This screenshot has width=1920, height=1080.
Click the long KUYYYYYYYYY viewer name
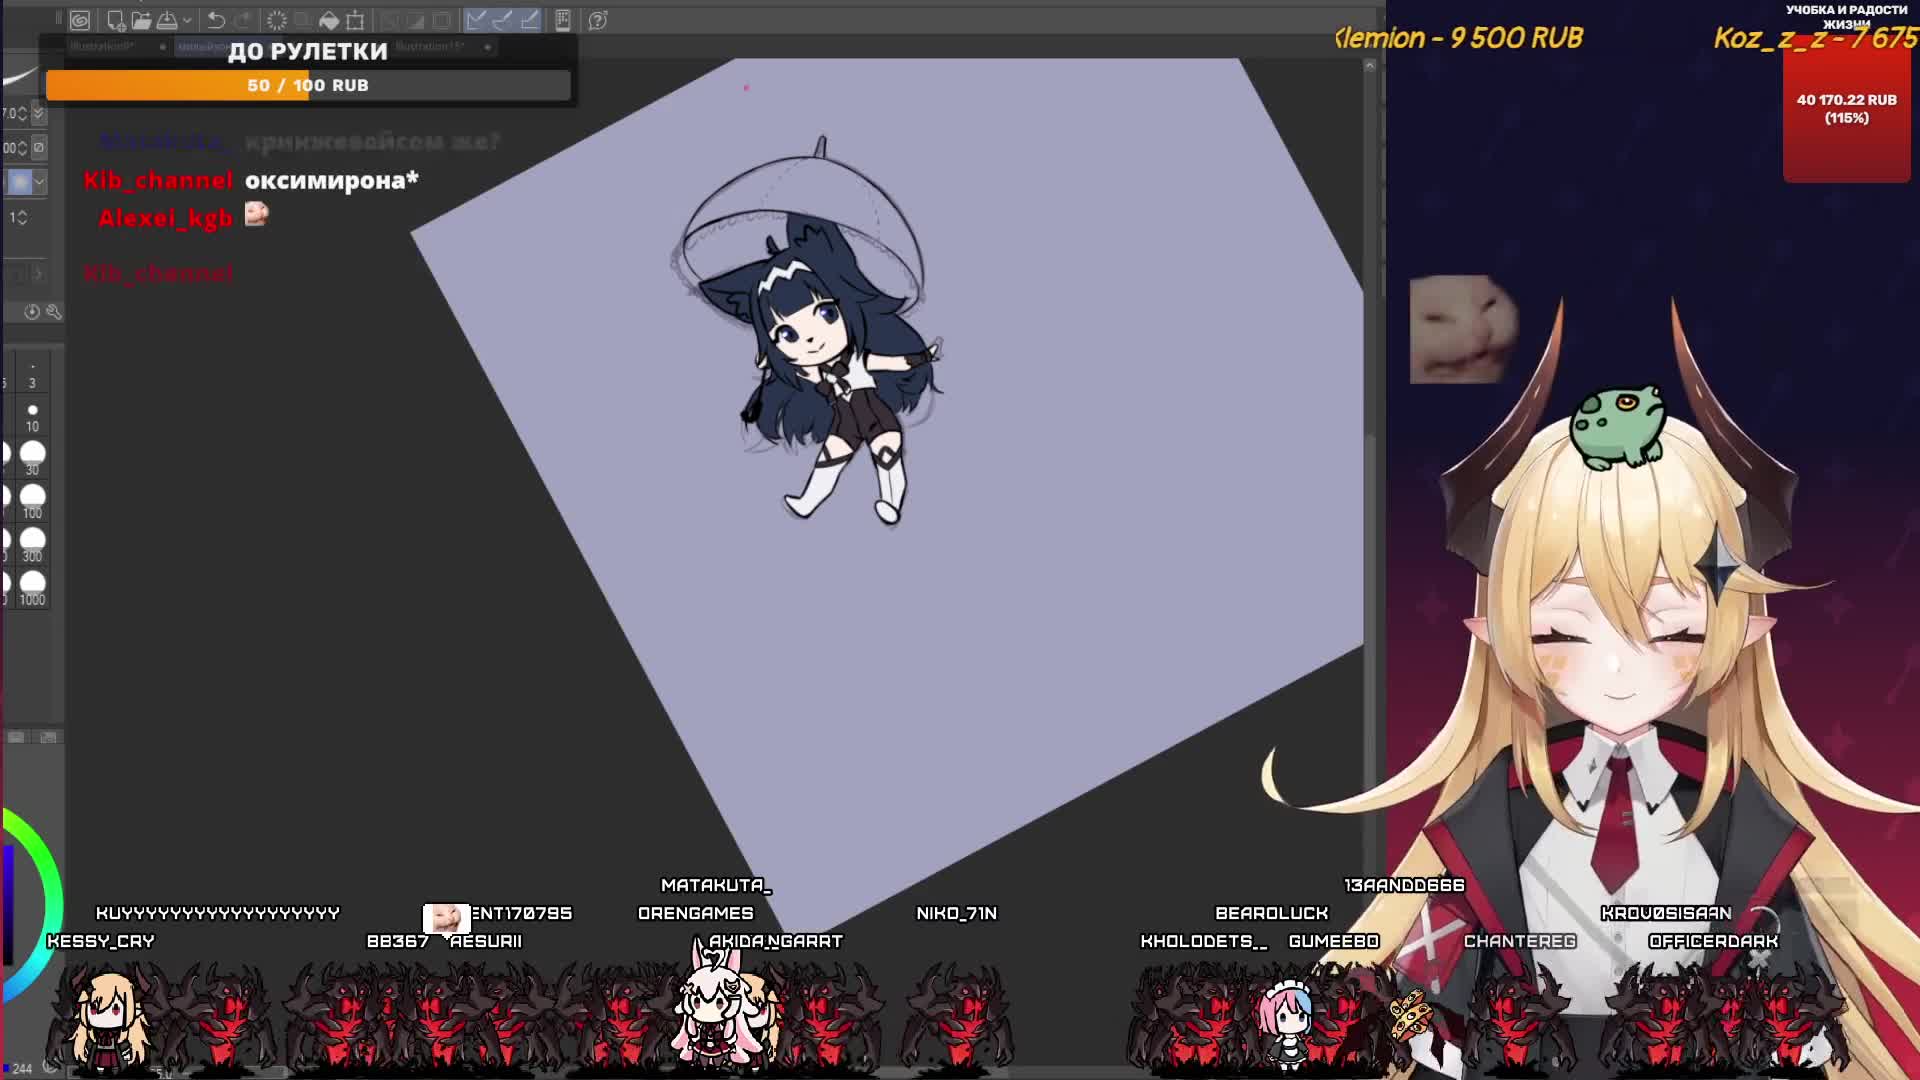tap(218, 913)
